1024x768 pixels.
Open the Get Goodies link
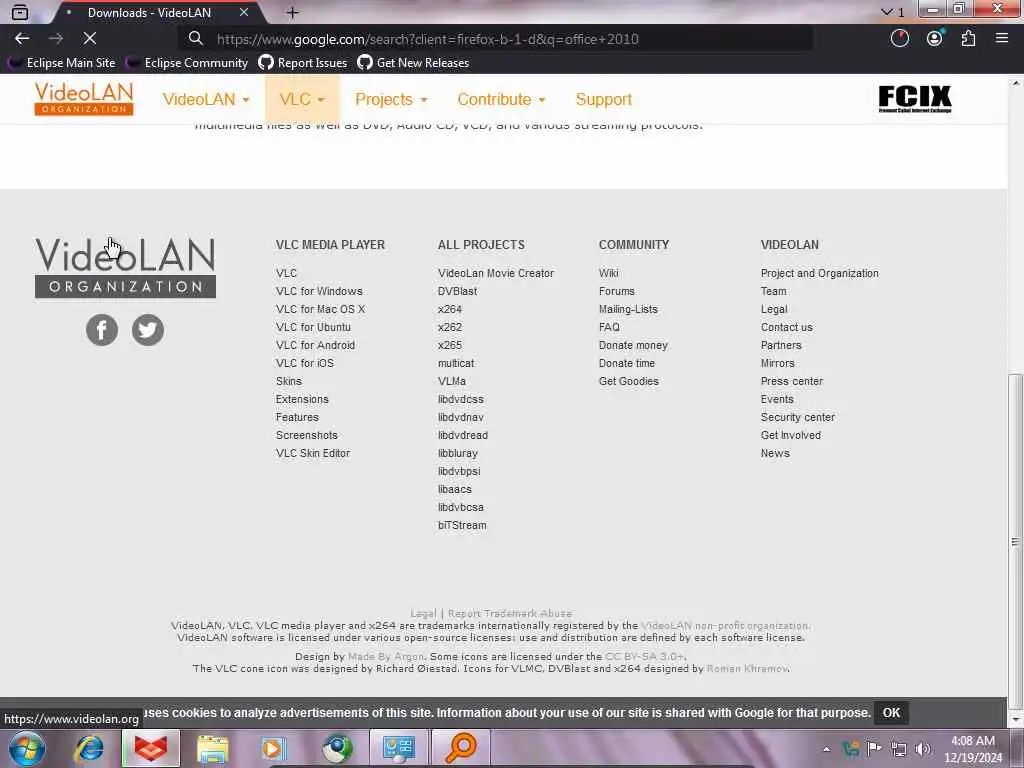click(628, 381)
